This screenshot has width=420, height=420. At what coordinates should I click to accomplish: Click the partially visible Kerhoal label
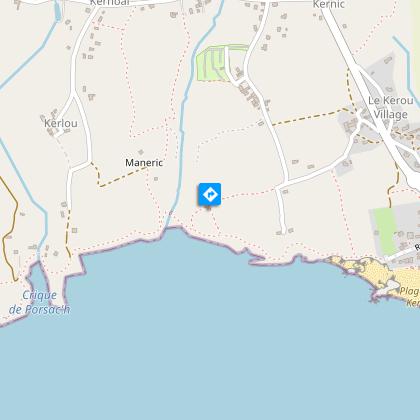(110, 3)
